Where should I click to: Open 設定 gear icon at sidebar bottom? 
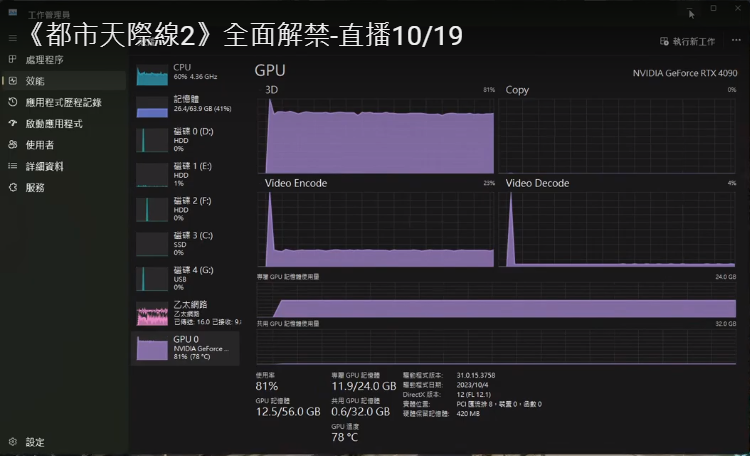[13, 442]
